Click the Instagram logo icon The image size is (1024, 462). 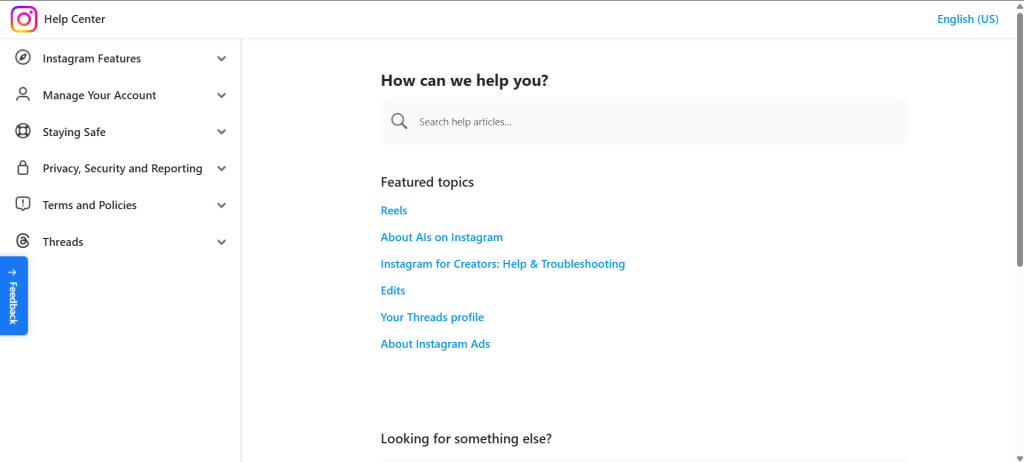click(24, 19)
